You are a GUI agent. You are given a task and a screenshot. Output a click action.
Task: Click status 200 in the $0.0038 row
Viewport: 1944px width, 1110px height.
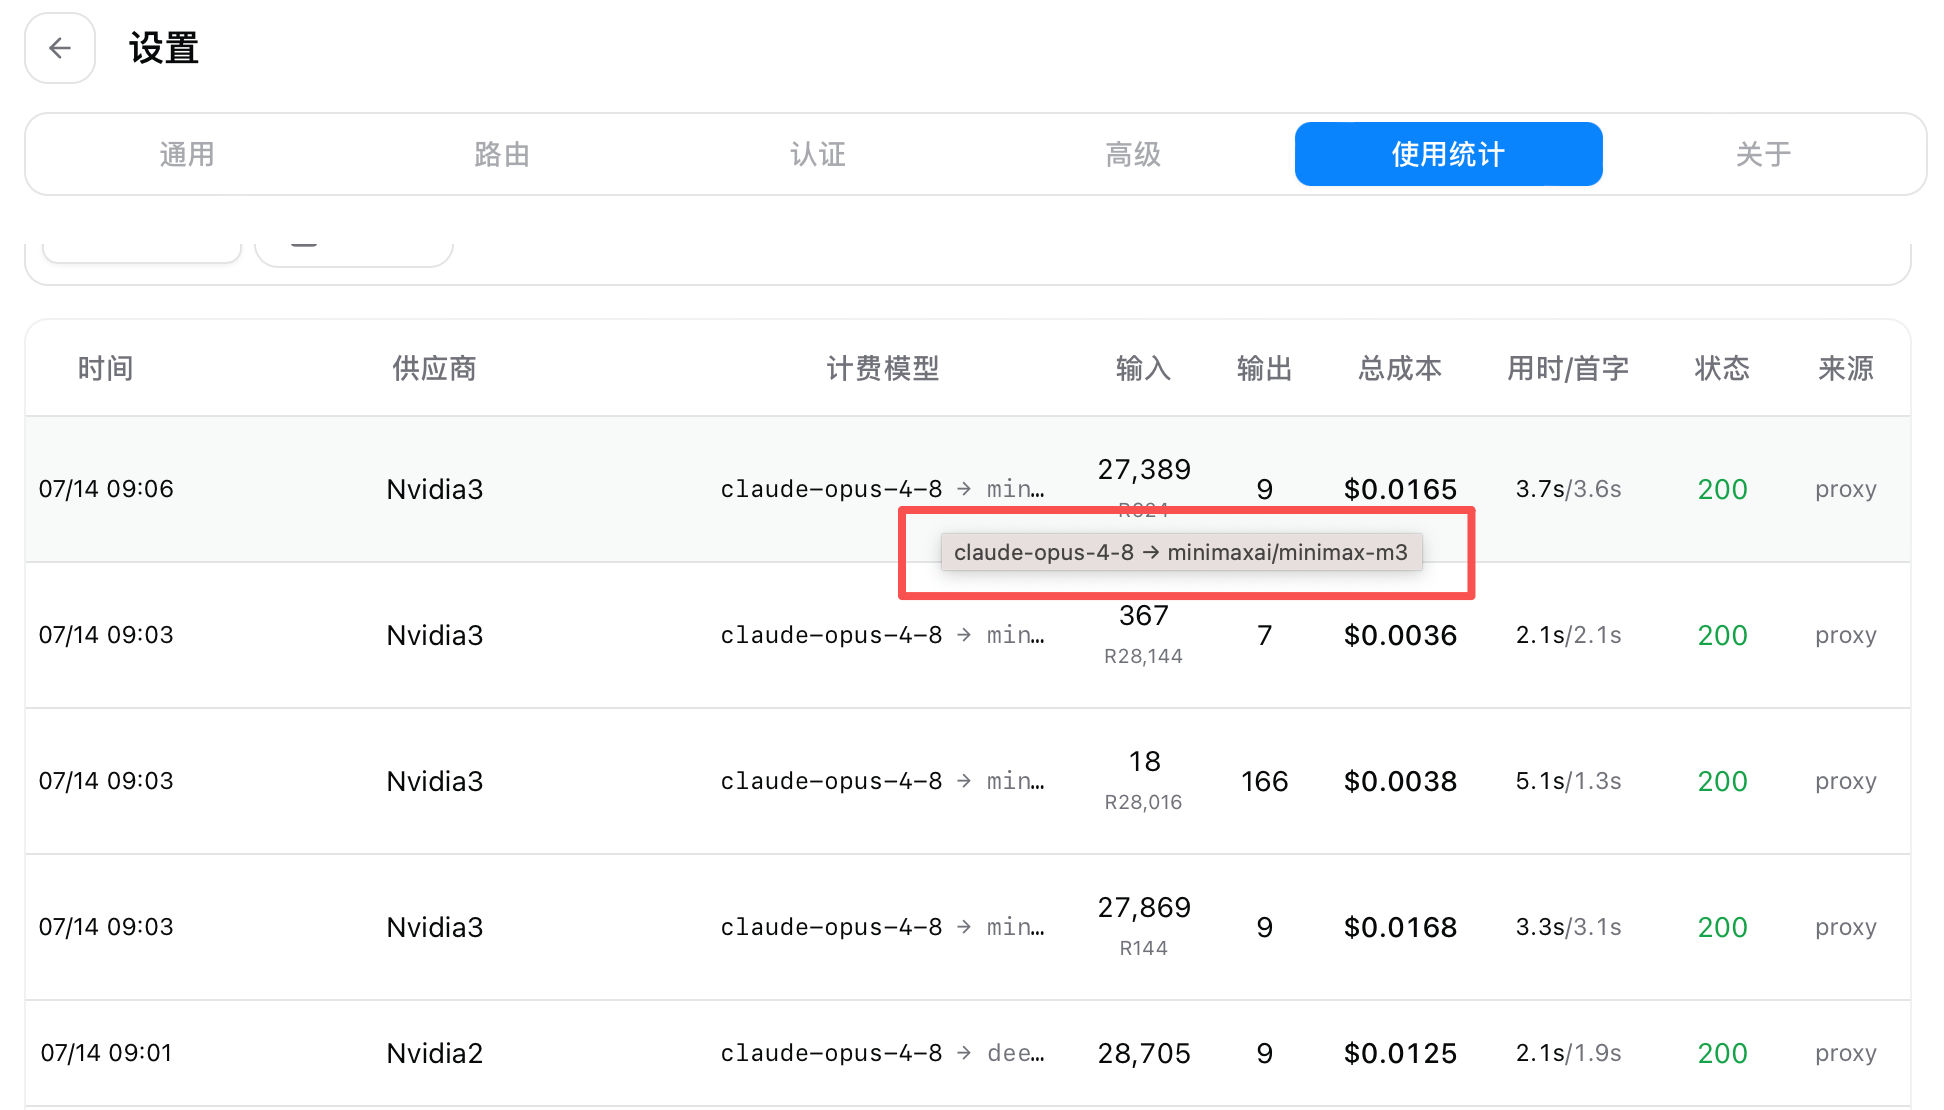point(1722,781)
